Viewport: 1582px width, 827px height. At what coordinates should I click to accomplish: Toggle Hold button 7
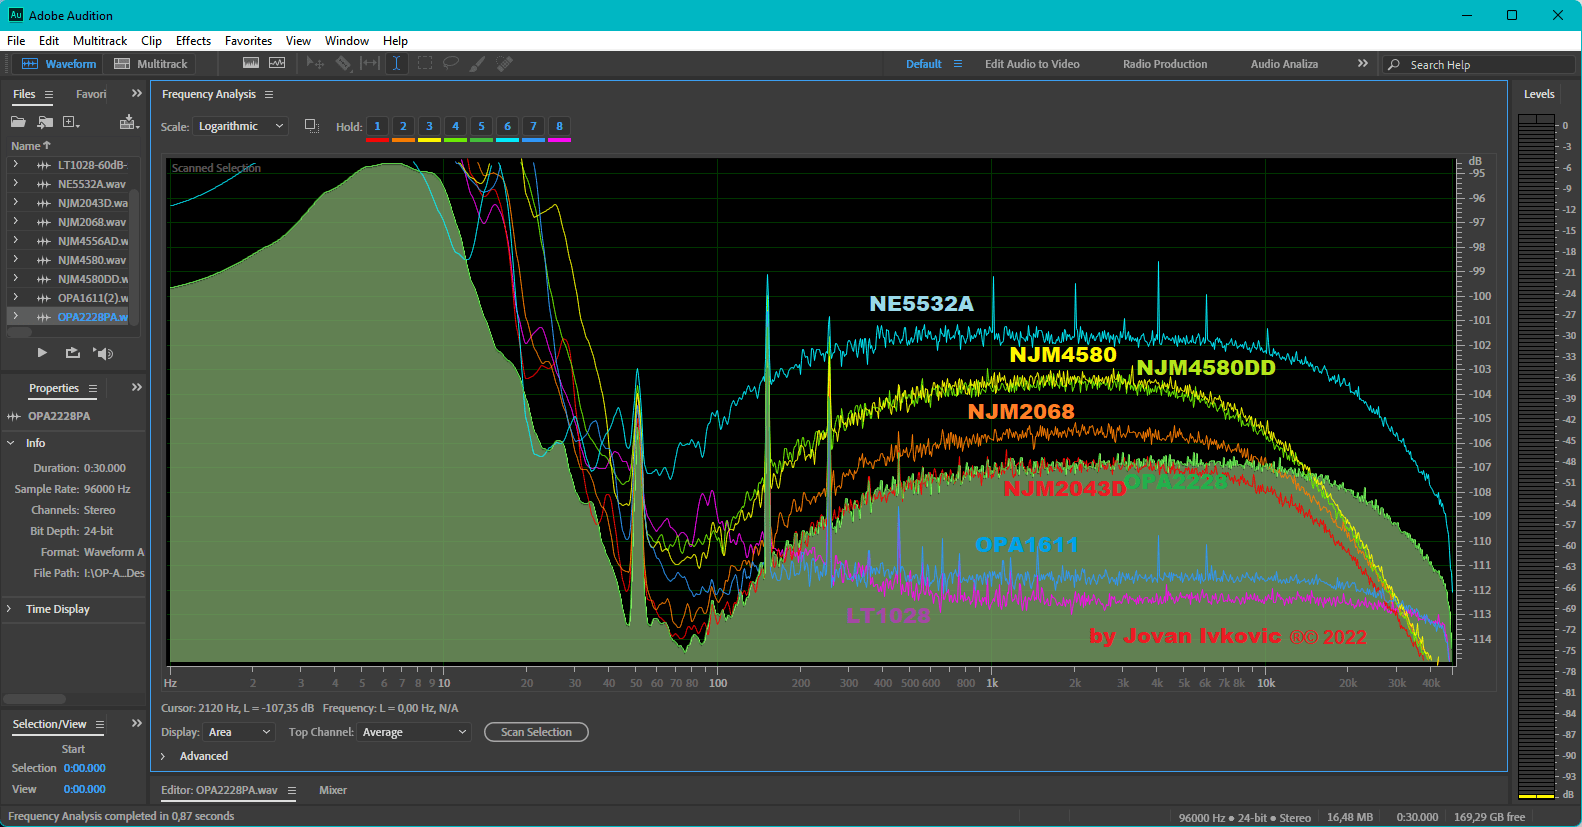click(x=533, y=126)
